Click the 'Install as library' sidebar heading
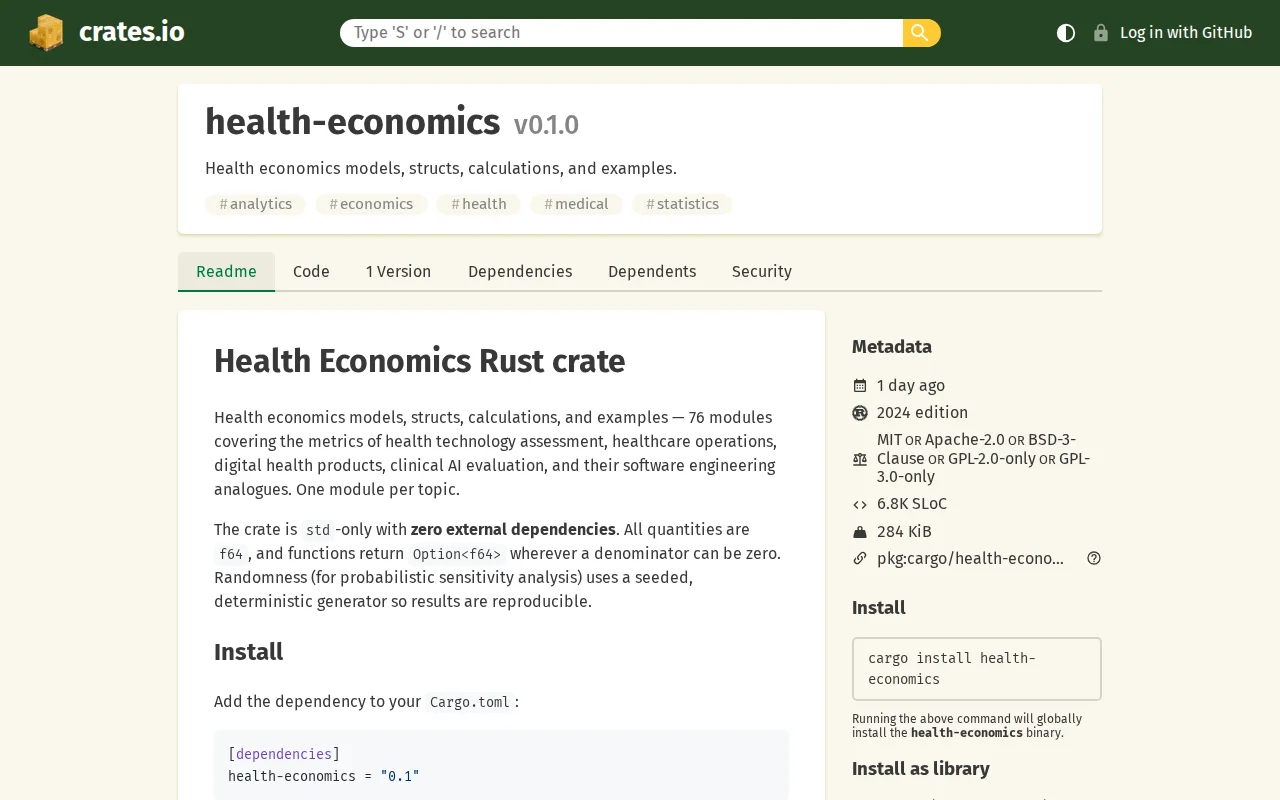 tap(921, 769)
